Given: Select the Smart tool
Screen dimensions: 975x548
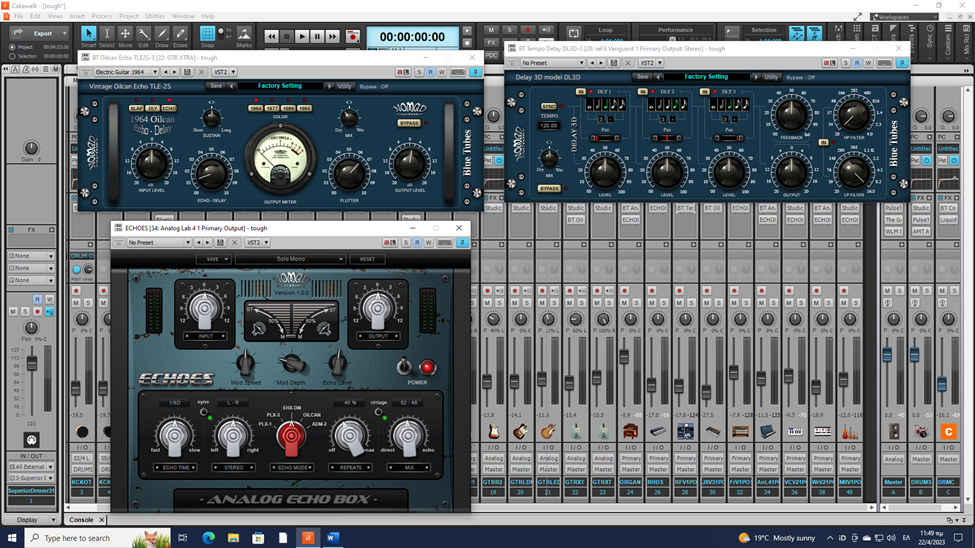Looking at the screenshot, I should tap(88, 36).
